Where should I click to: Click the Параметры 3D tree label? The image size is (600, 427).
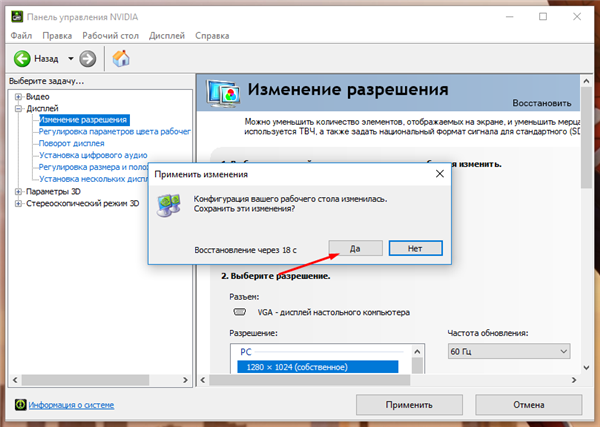click(x=53, y=191)
